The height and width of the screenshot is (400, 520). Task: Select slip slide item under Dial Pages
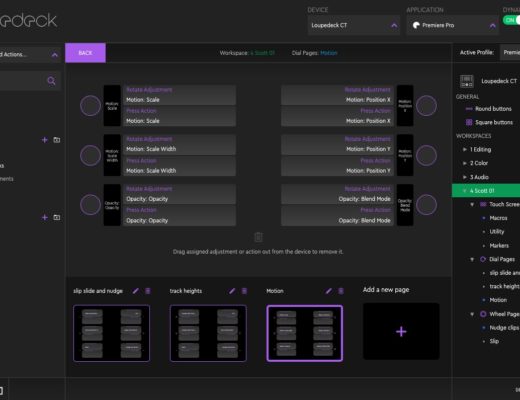504,273
